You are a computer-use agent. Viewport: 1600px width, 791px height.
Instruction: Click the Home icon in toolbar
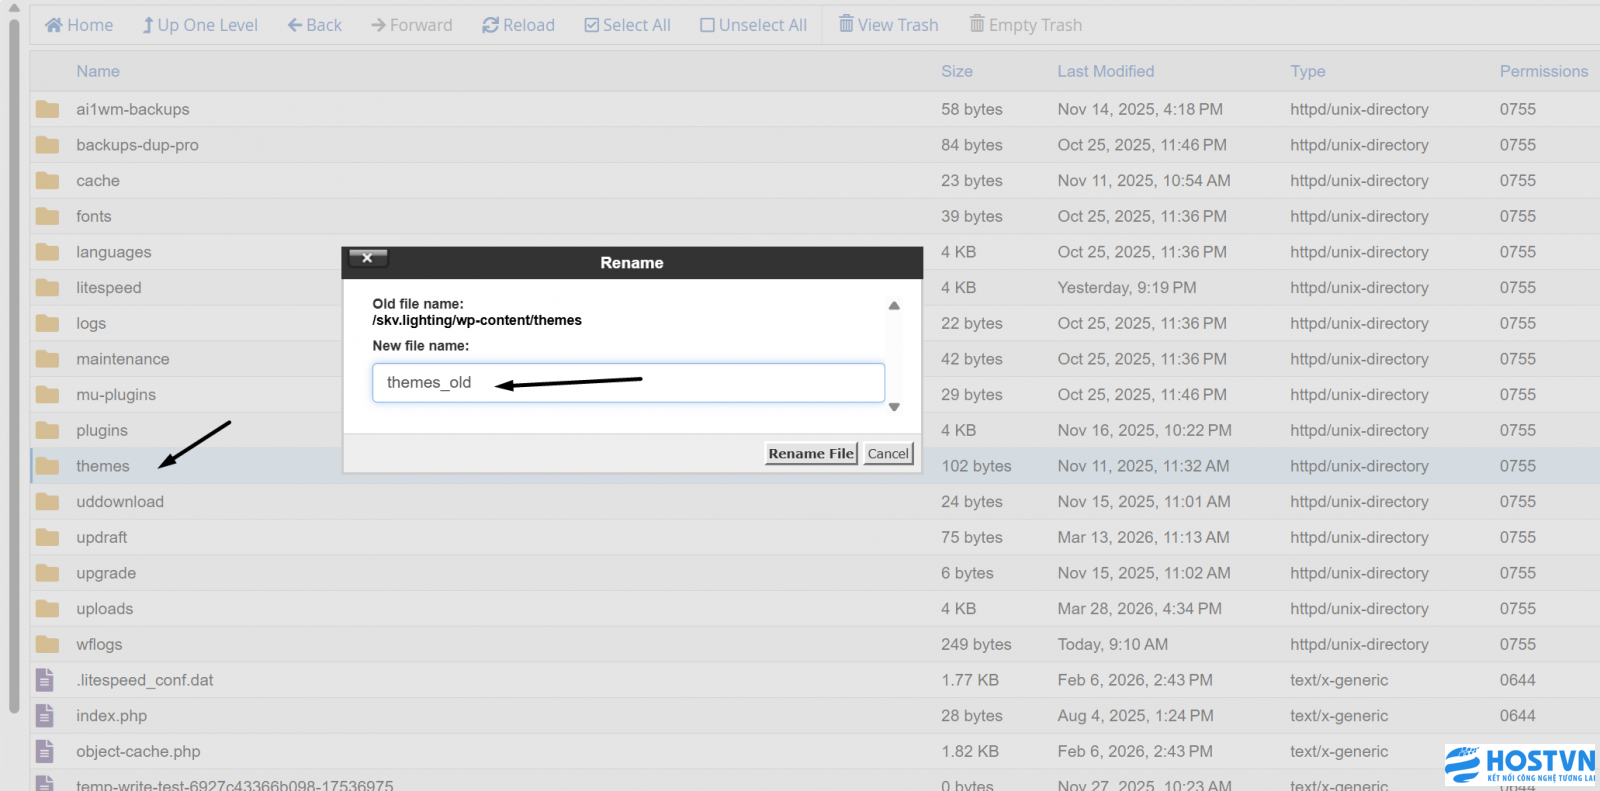54,25
